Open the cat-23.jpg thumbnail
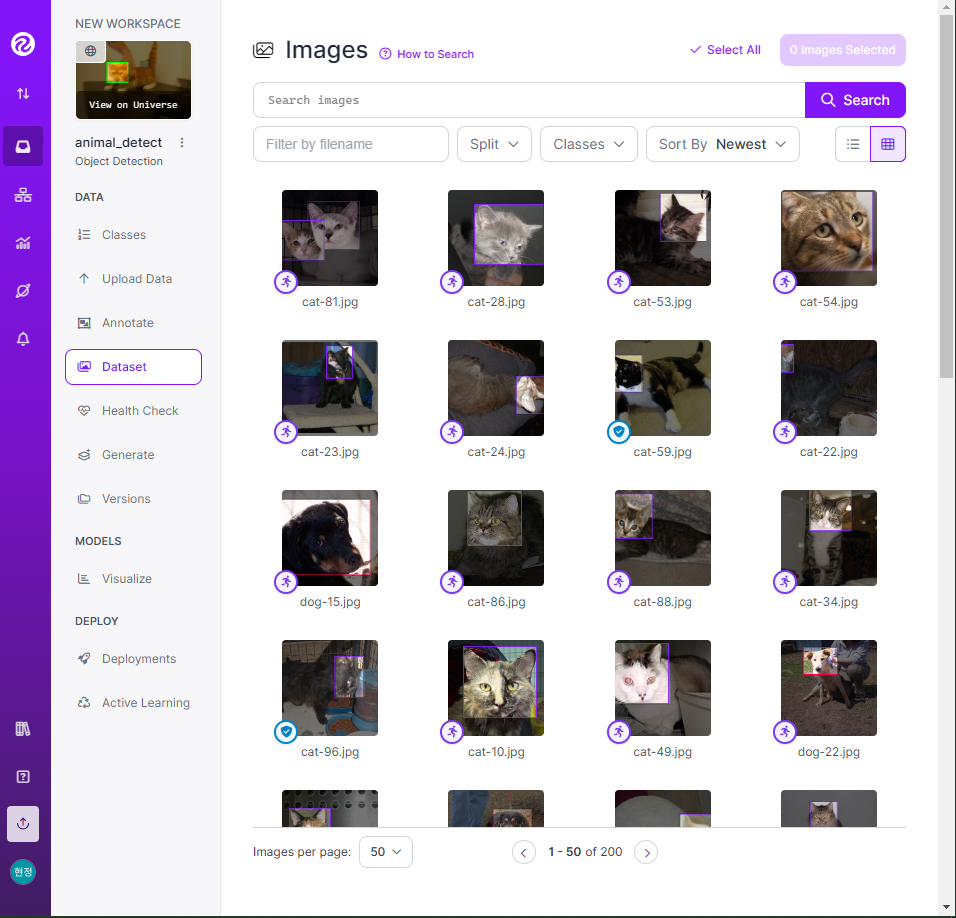Viewport: 956px width, 918px height. [330, 388]
